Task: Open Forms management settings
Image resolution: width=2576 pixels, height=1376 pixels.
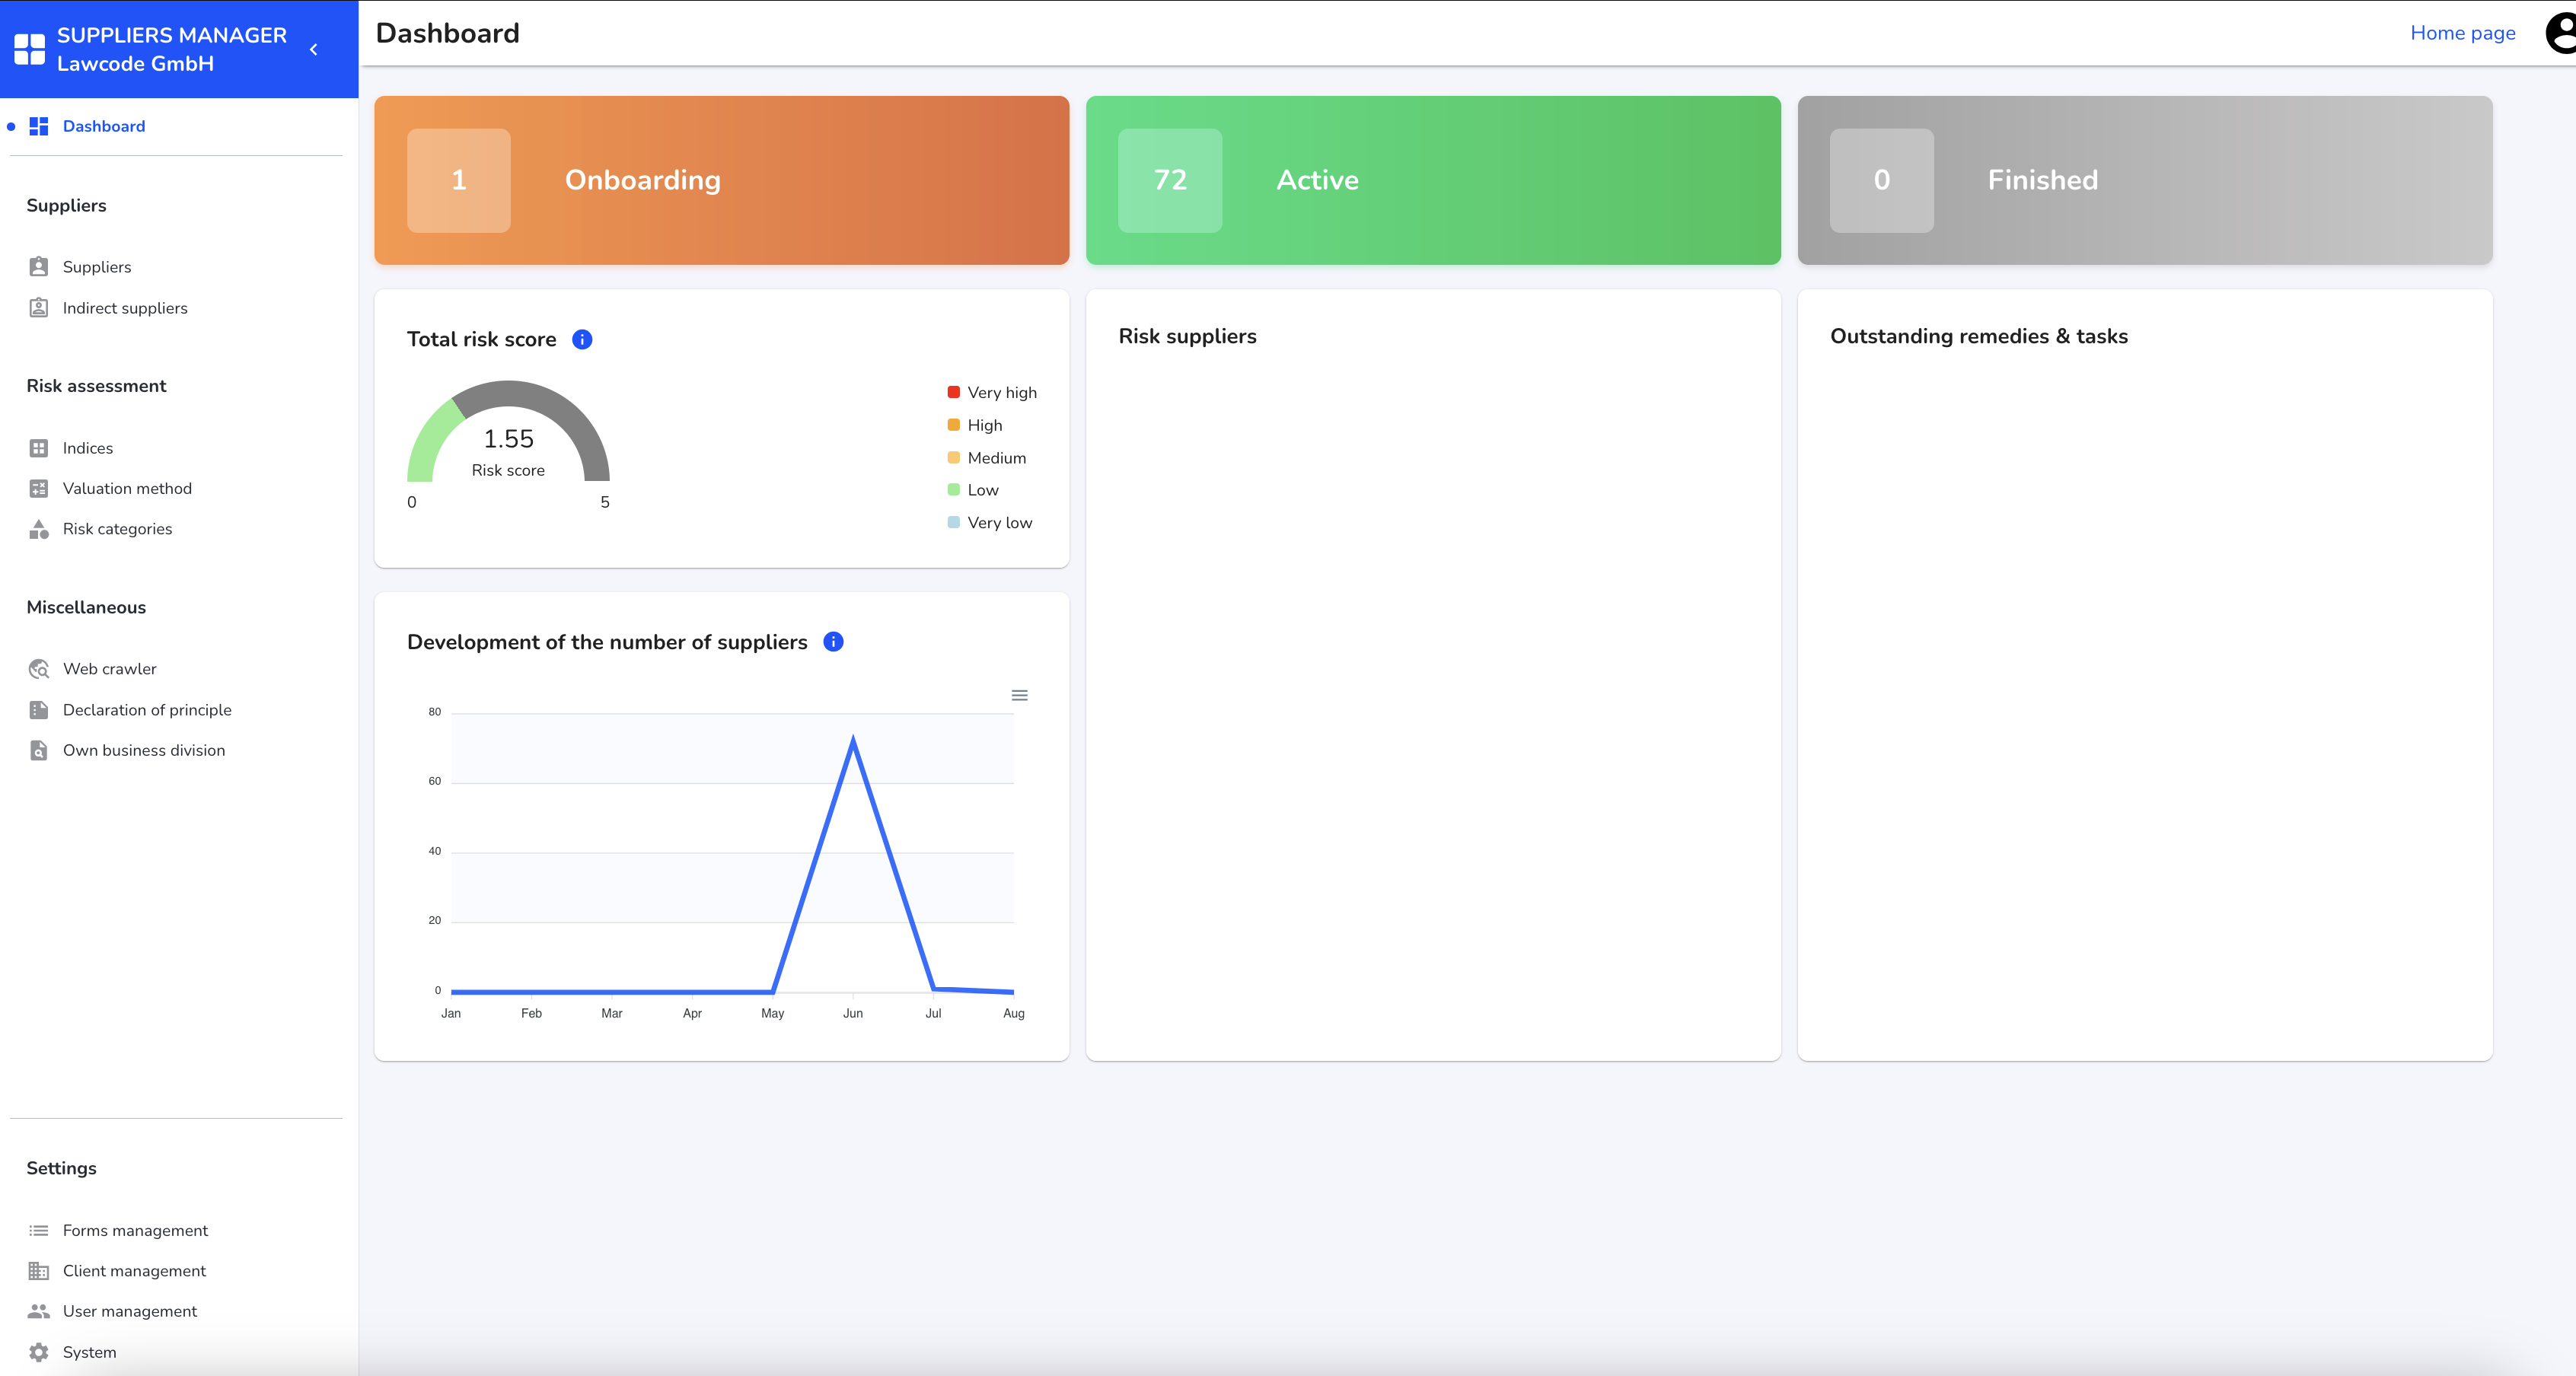Action: click(x=135, y=1230)
